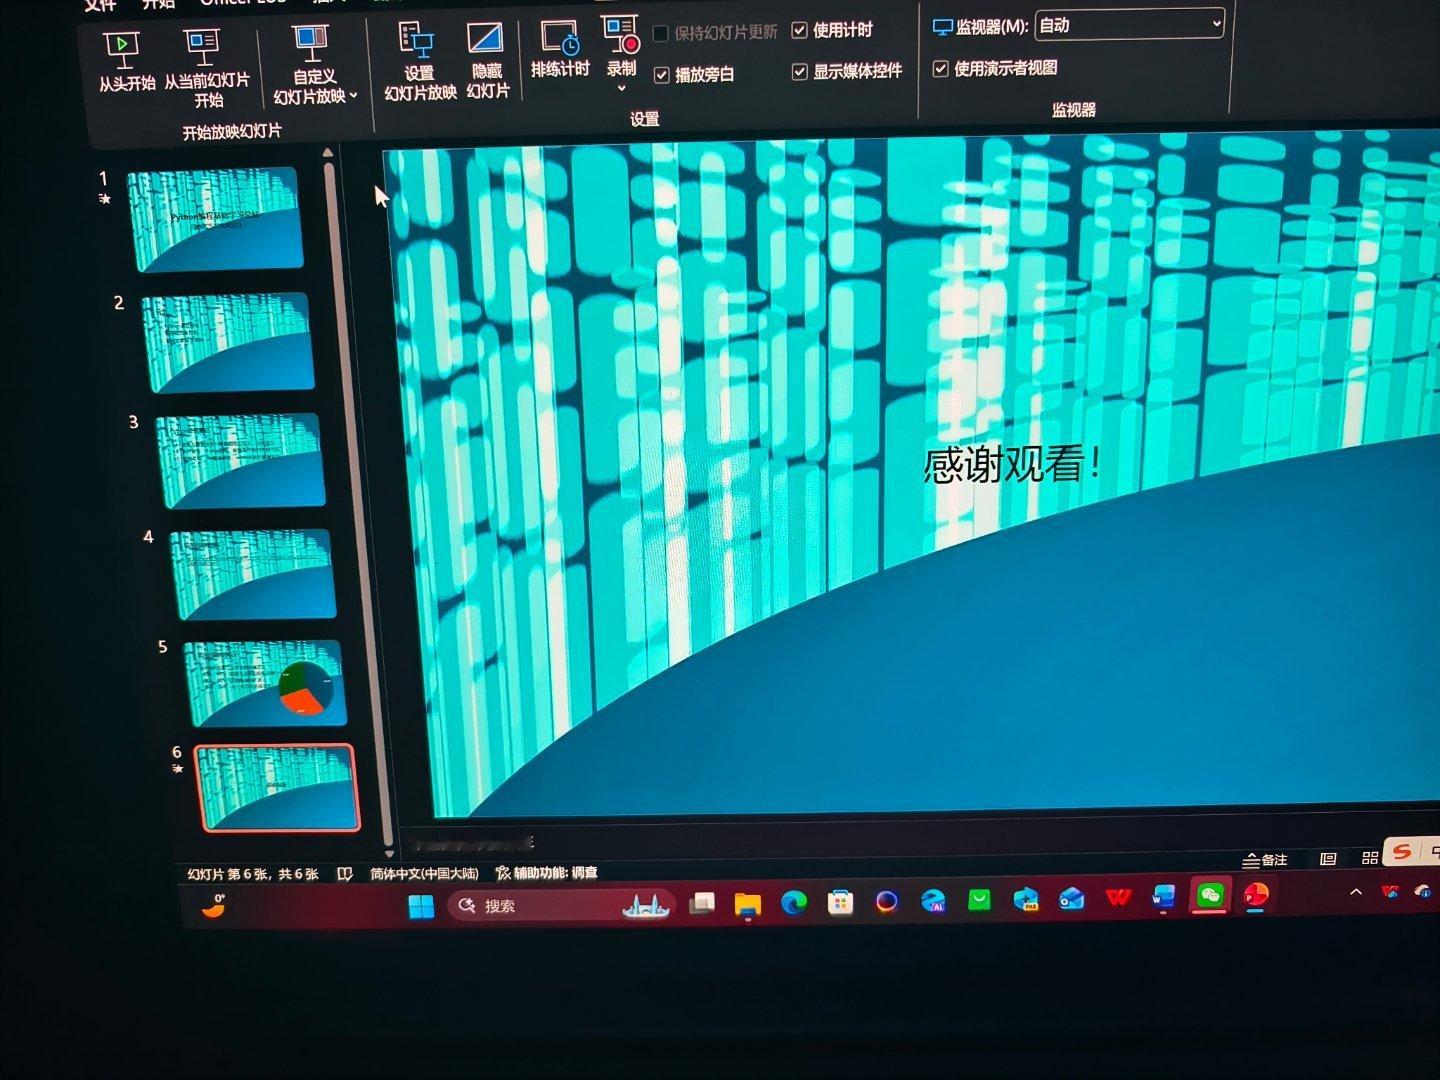Open the Notes (备注) pane button

pos(1265,860)
